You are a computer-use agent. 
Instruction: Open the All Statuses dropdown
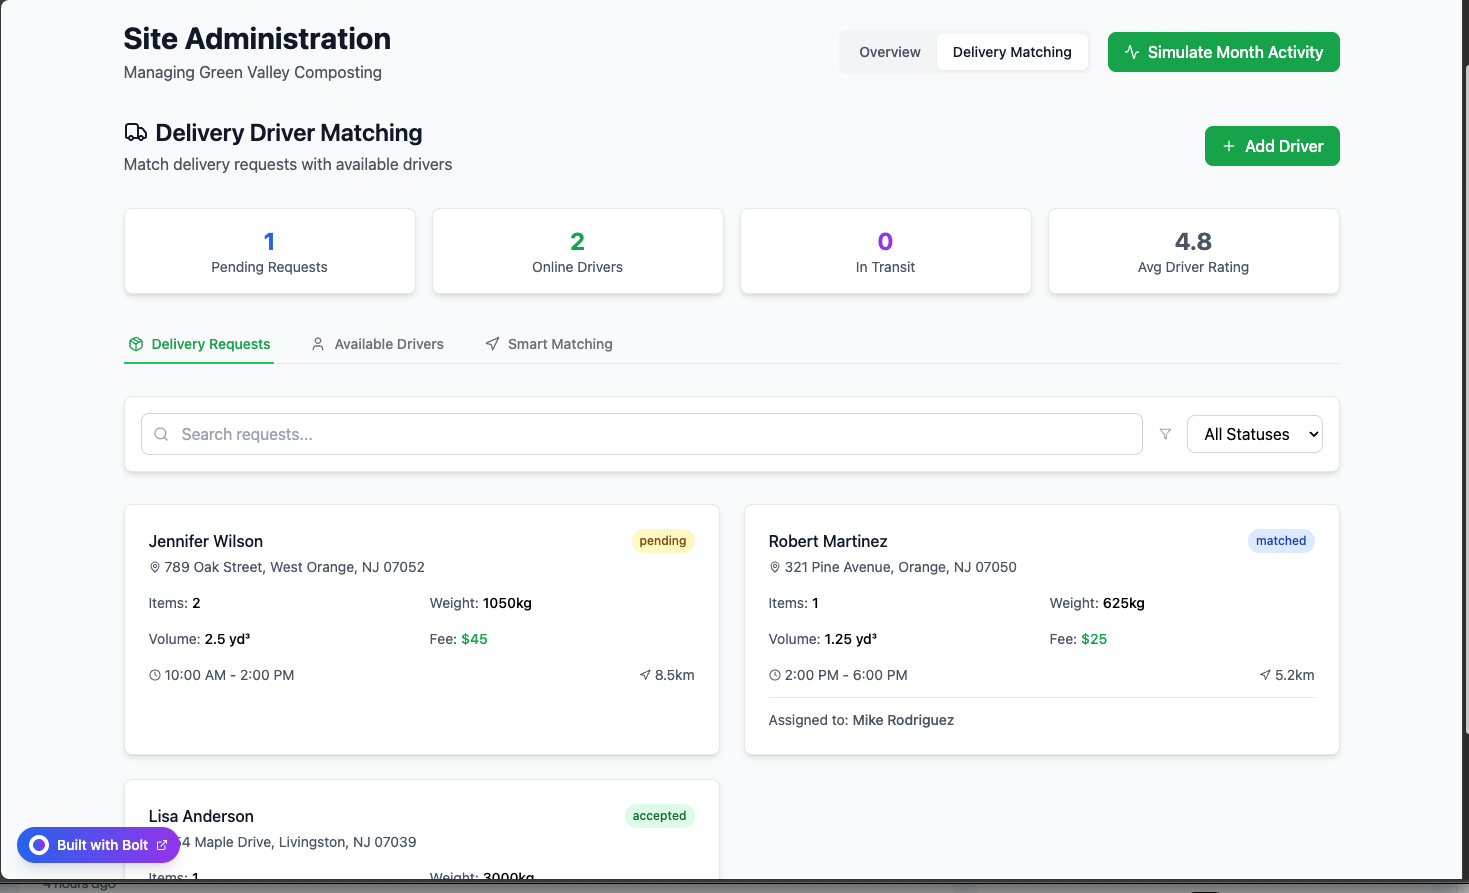click(1254, 434)
